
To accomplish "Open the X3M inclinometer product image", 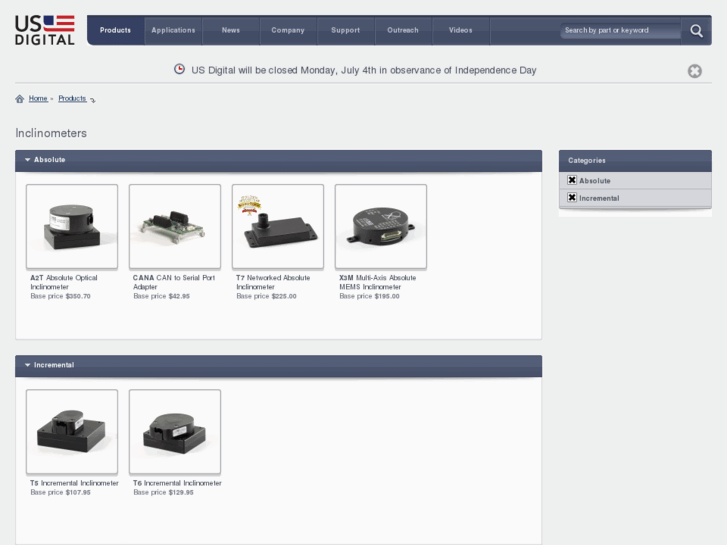I will (381, 226).
